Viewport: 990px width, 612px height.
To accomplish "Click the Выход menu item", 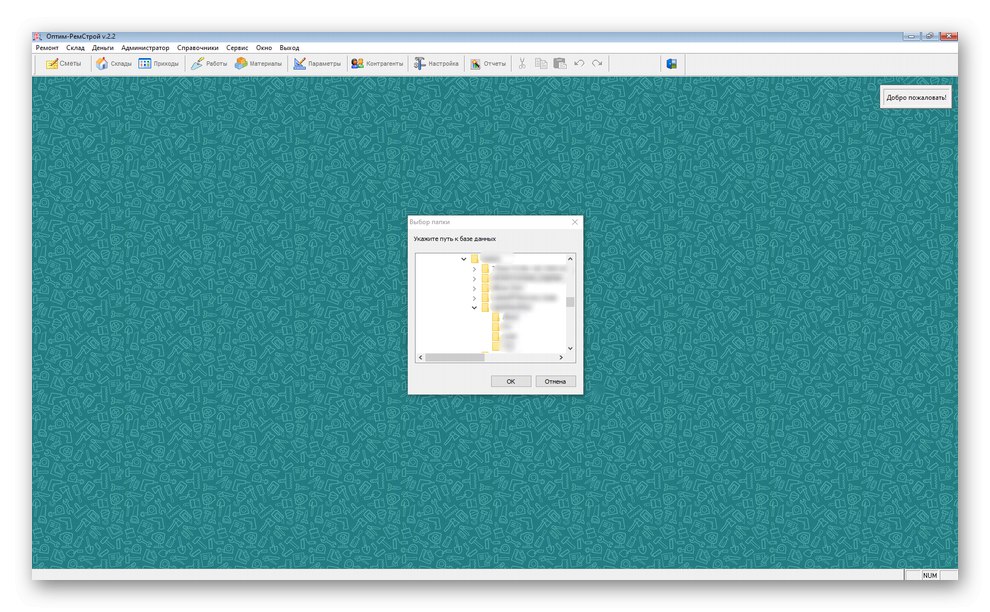I will 289,48.
